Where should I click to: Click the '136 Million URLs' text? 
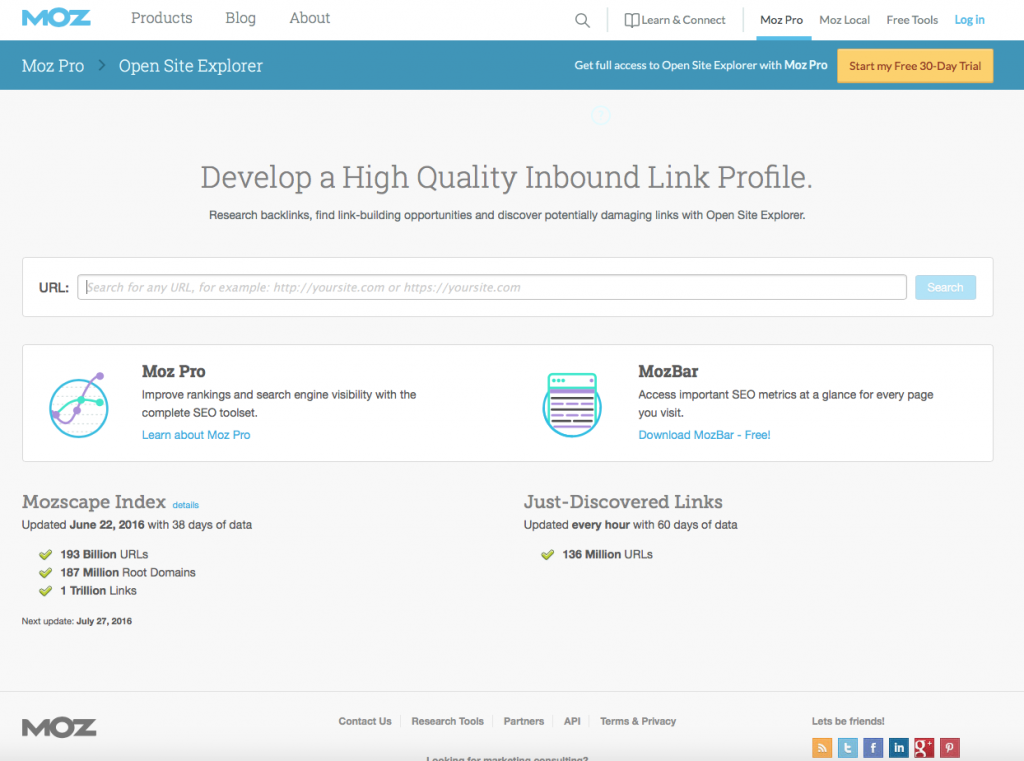(x=607, y=555)
